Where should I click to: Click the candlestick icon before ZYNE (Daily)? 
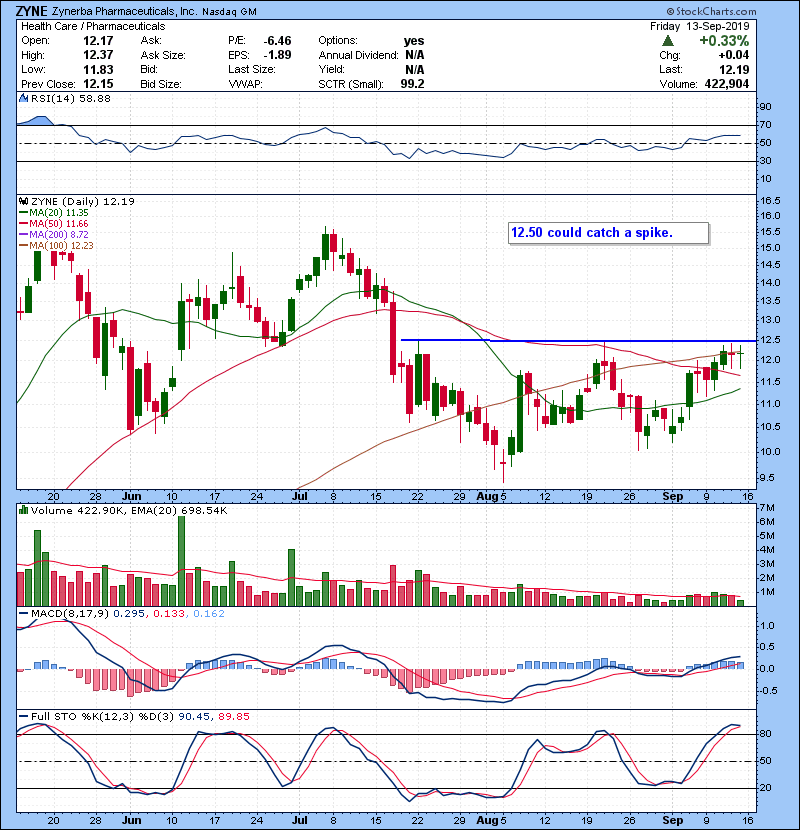(23, 201)
